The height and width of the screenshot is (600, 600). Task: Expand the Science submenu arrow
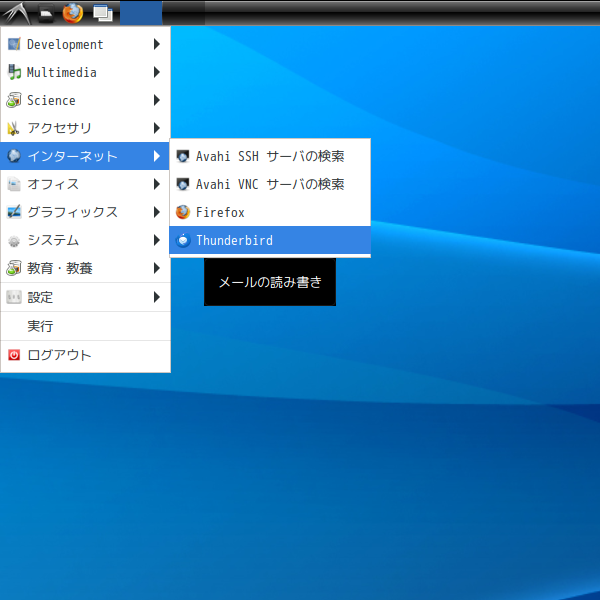pos(157,100)
